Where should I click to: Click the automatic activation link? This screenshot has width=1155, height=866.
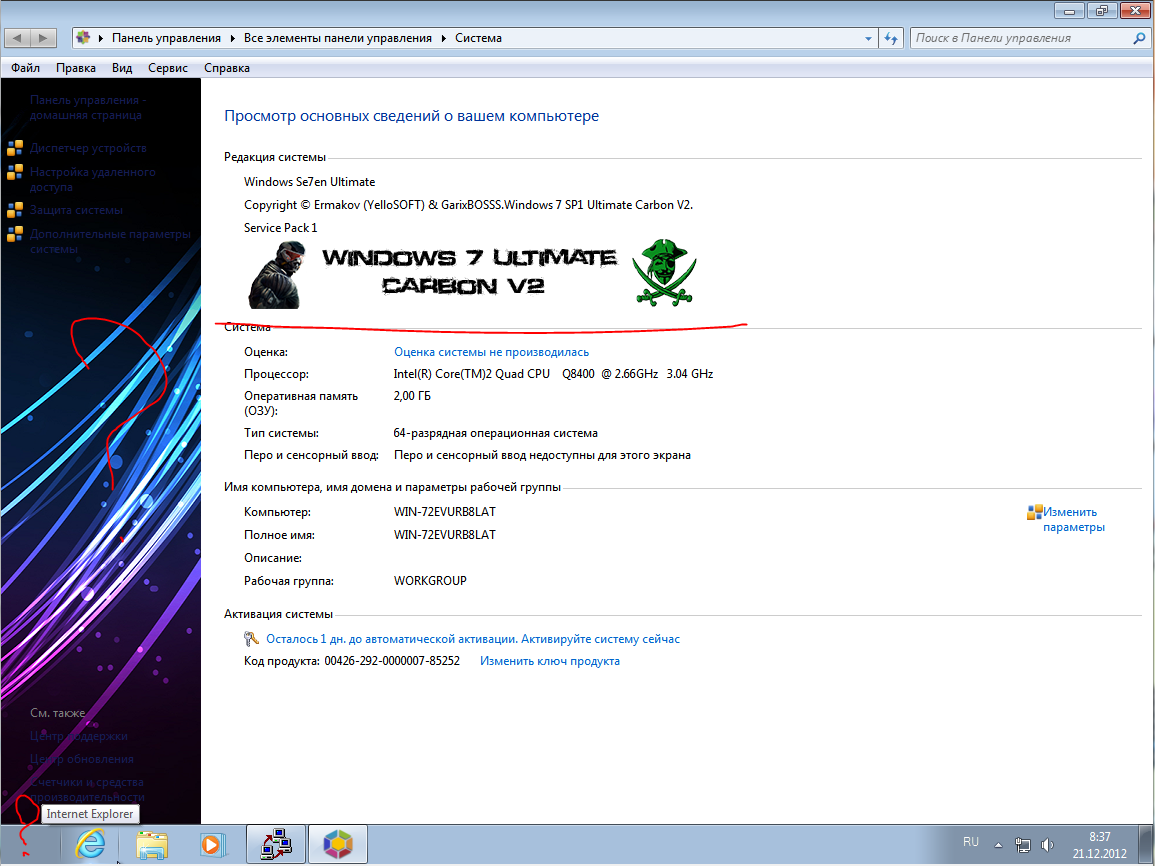(473, 638)
